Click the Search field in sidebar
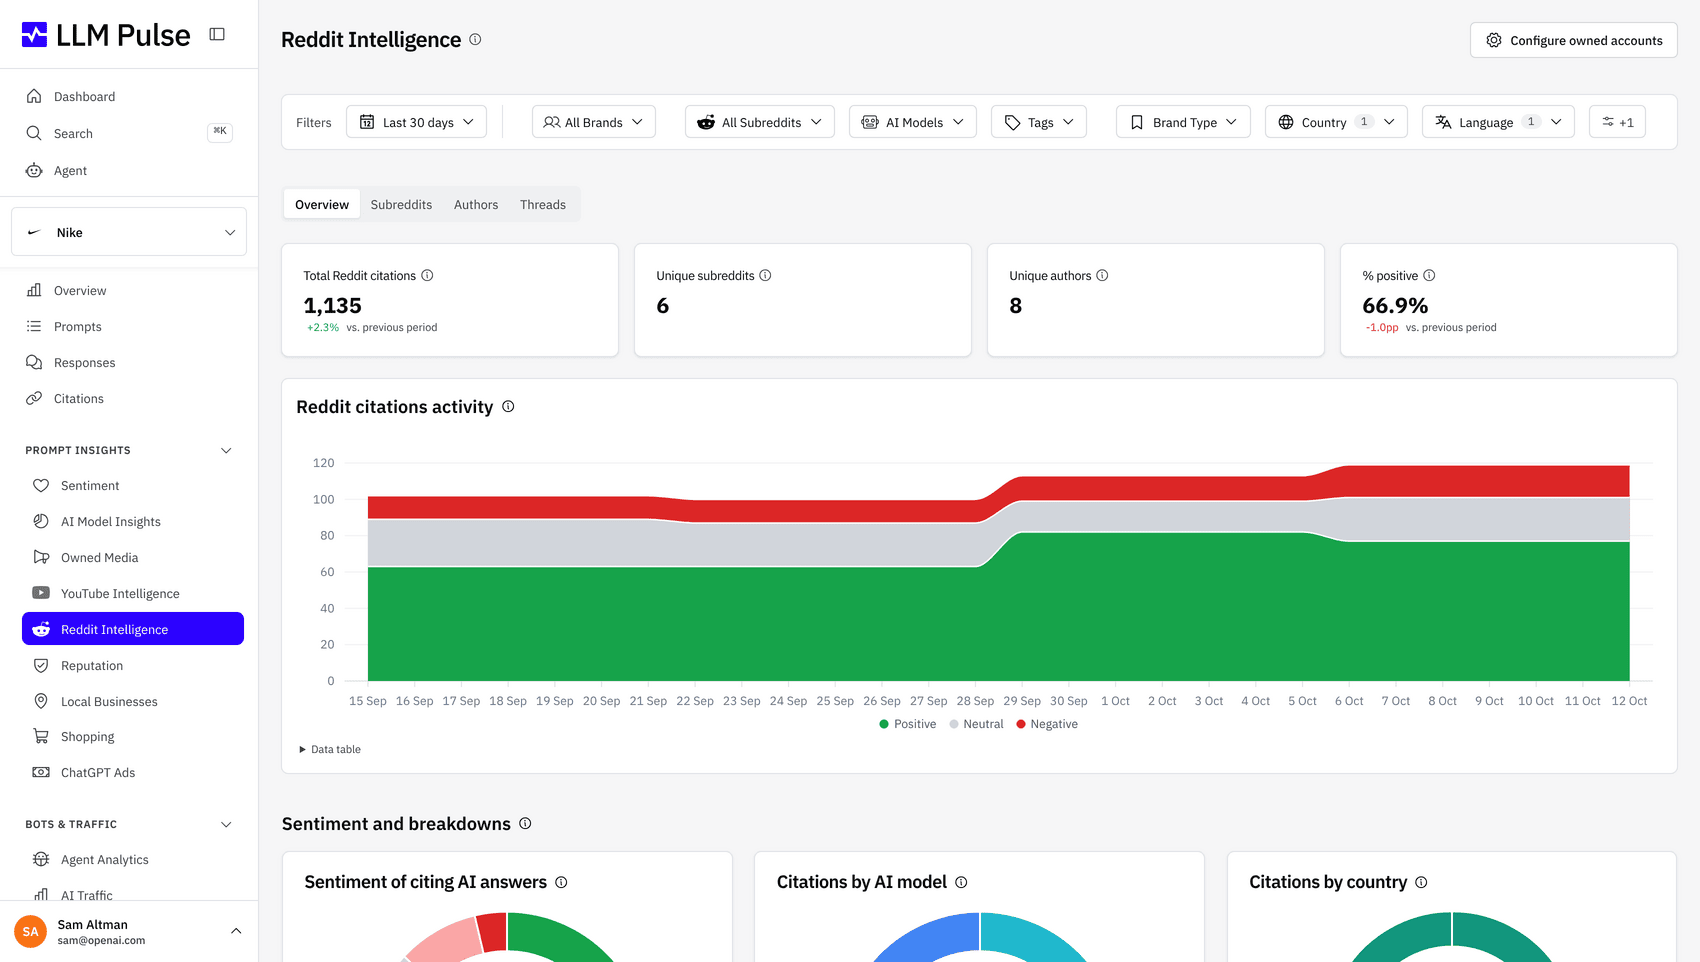 [129, 133]
